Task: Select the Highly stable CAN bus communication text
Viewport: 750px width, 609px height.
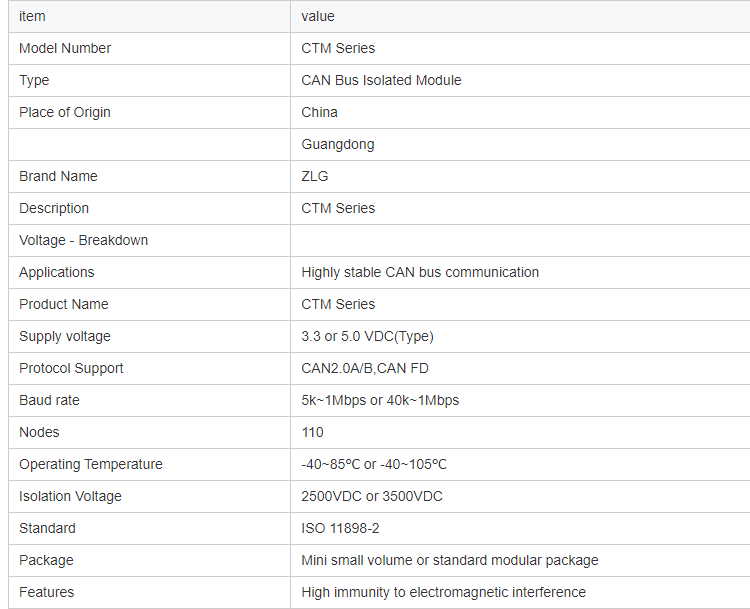Action: point(420,272)
